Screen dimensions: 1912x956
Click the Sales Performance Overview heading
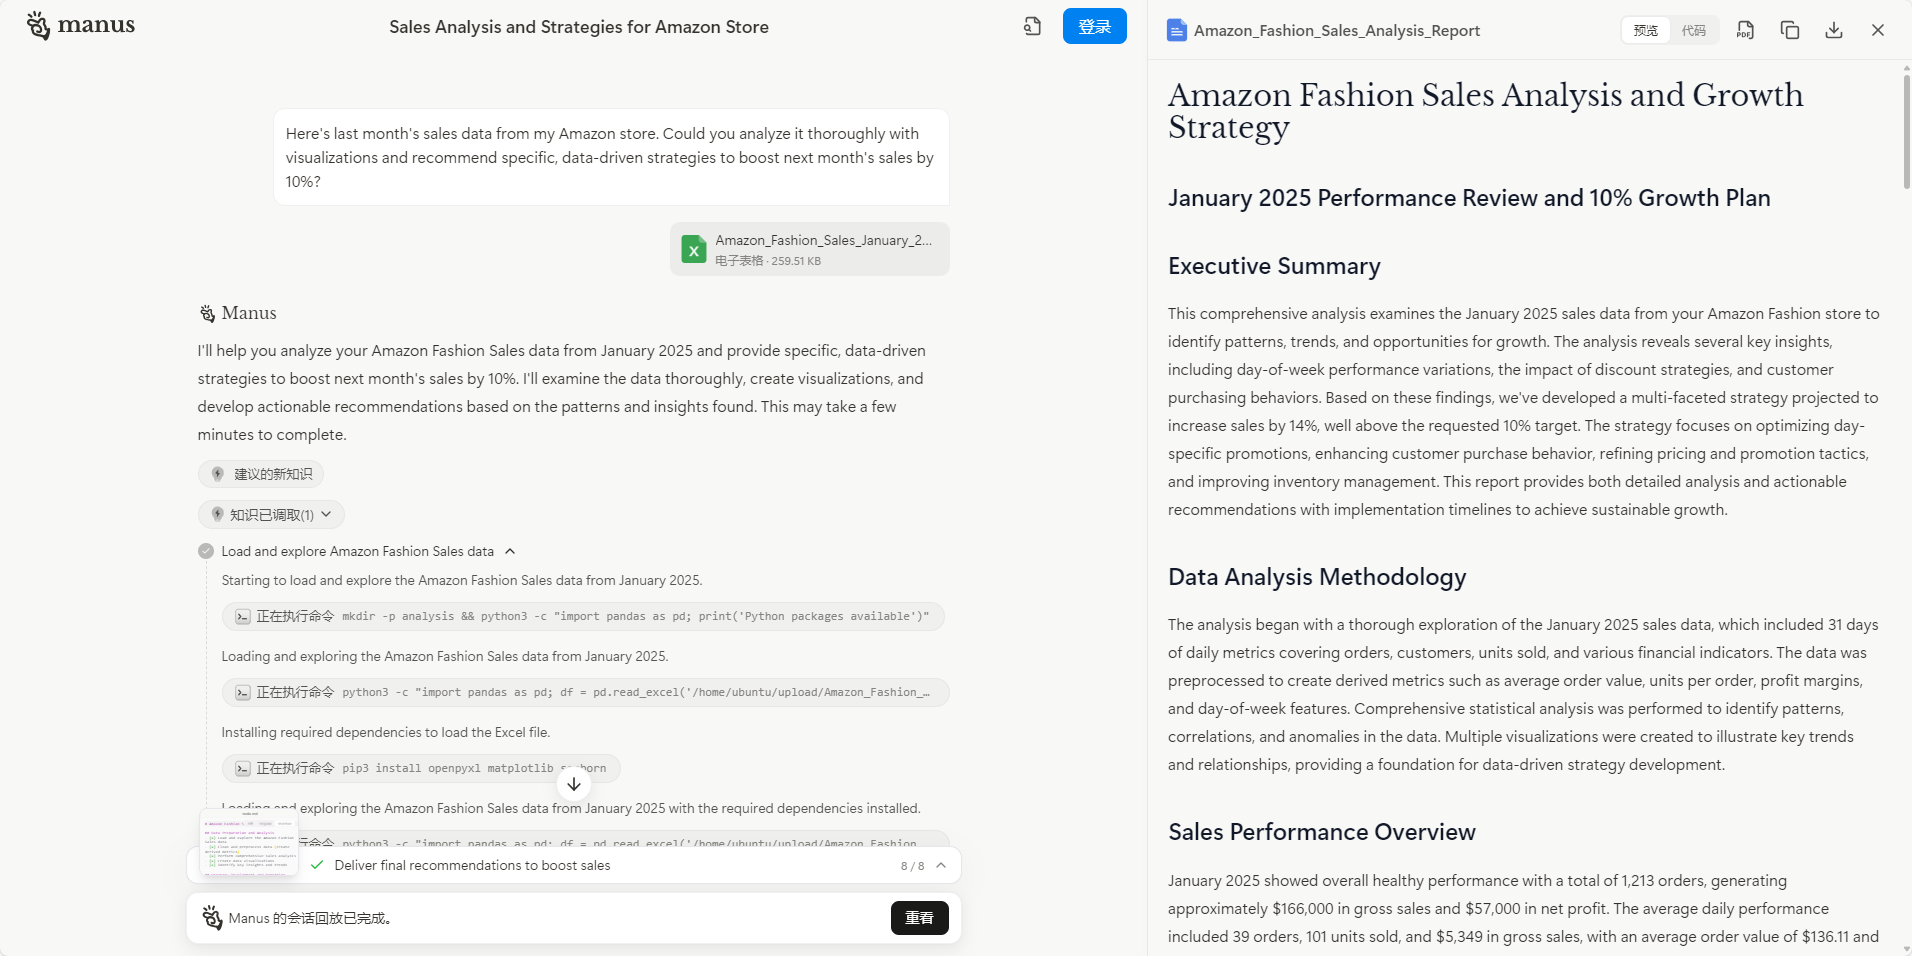pyautogui.click(x=1321, y=832)
